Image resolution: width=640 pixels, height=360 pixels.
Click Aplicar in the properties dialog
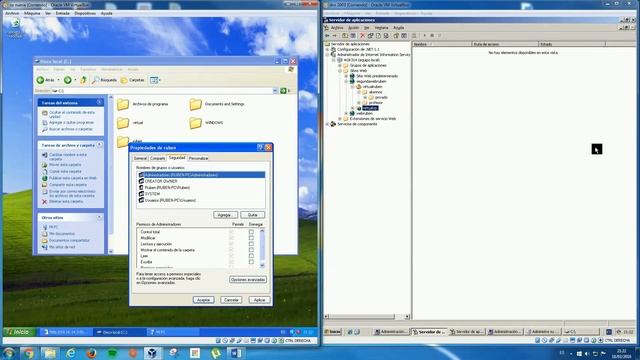click(259, 300)
